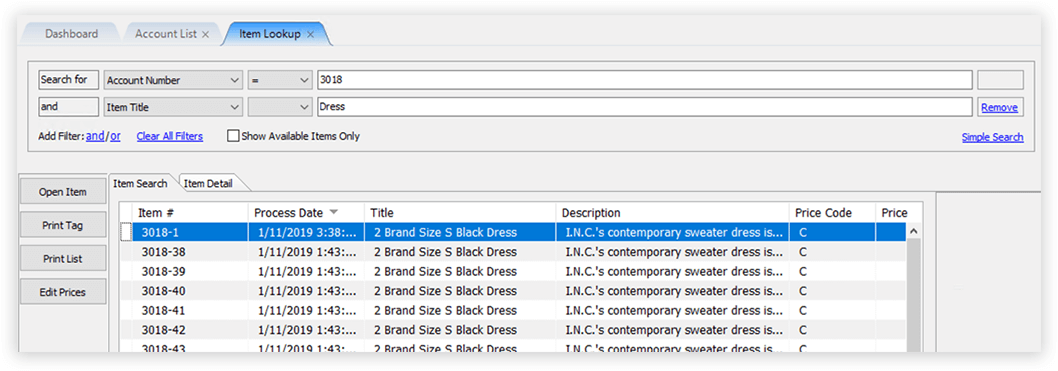Click the Open Item button
Image resolution: width=1058 pixels, height=371 pixels.
(x=63, y=192)
